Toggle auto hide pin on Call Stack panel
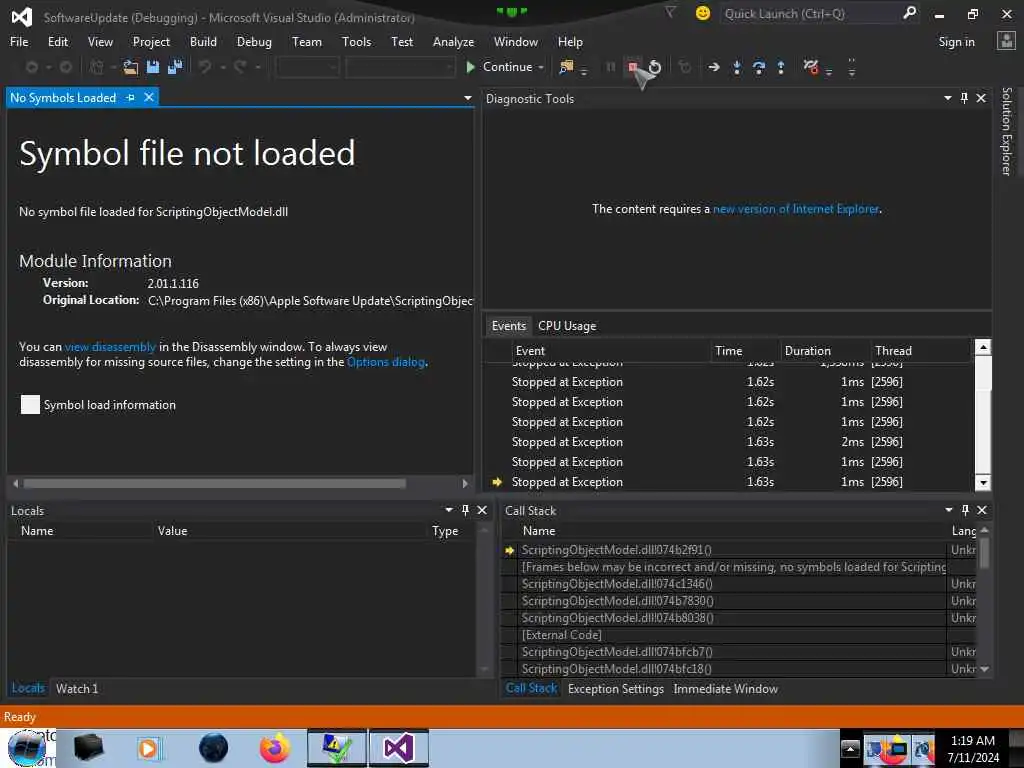Image resolution: width=1024 pixels, height=768 pixels. (965, 510)
